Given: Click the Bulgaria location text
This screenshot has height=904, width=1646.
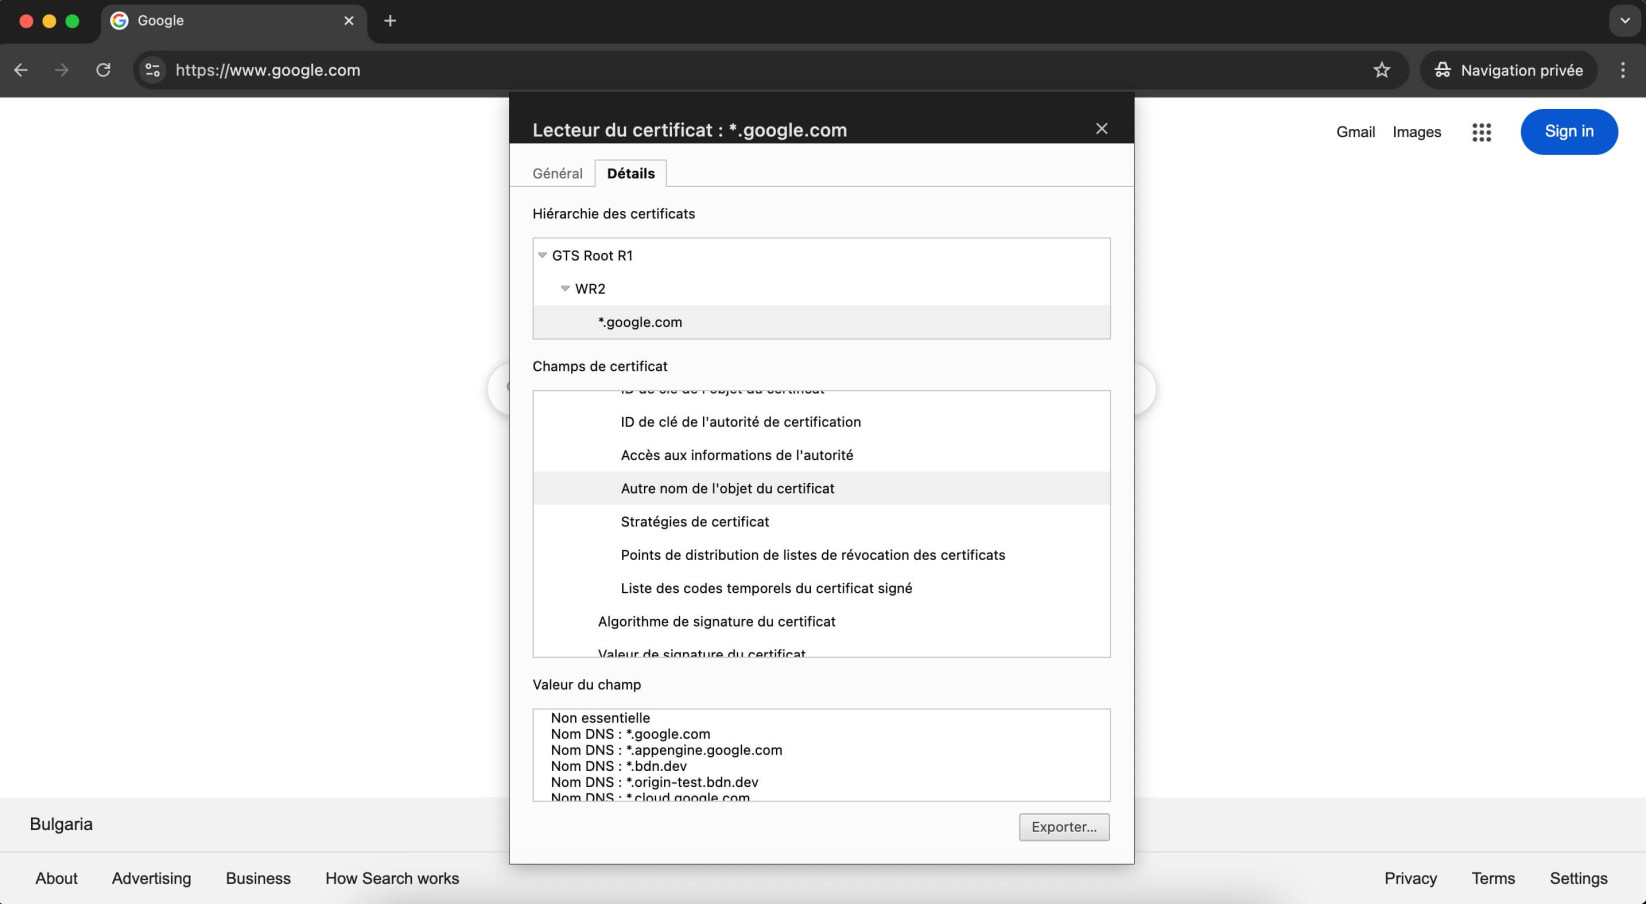Looking at the screenshot, I should pyautogui.click(x=61, y=824).
